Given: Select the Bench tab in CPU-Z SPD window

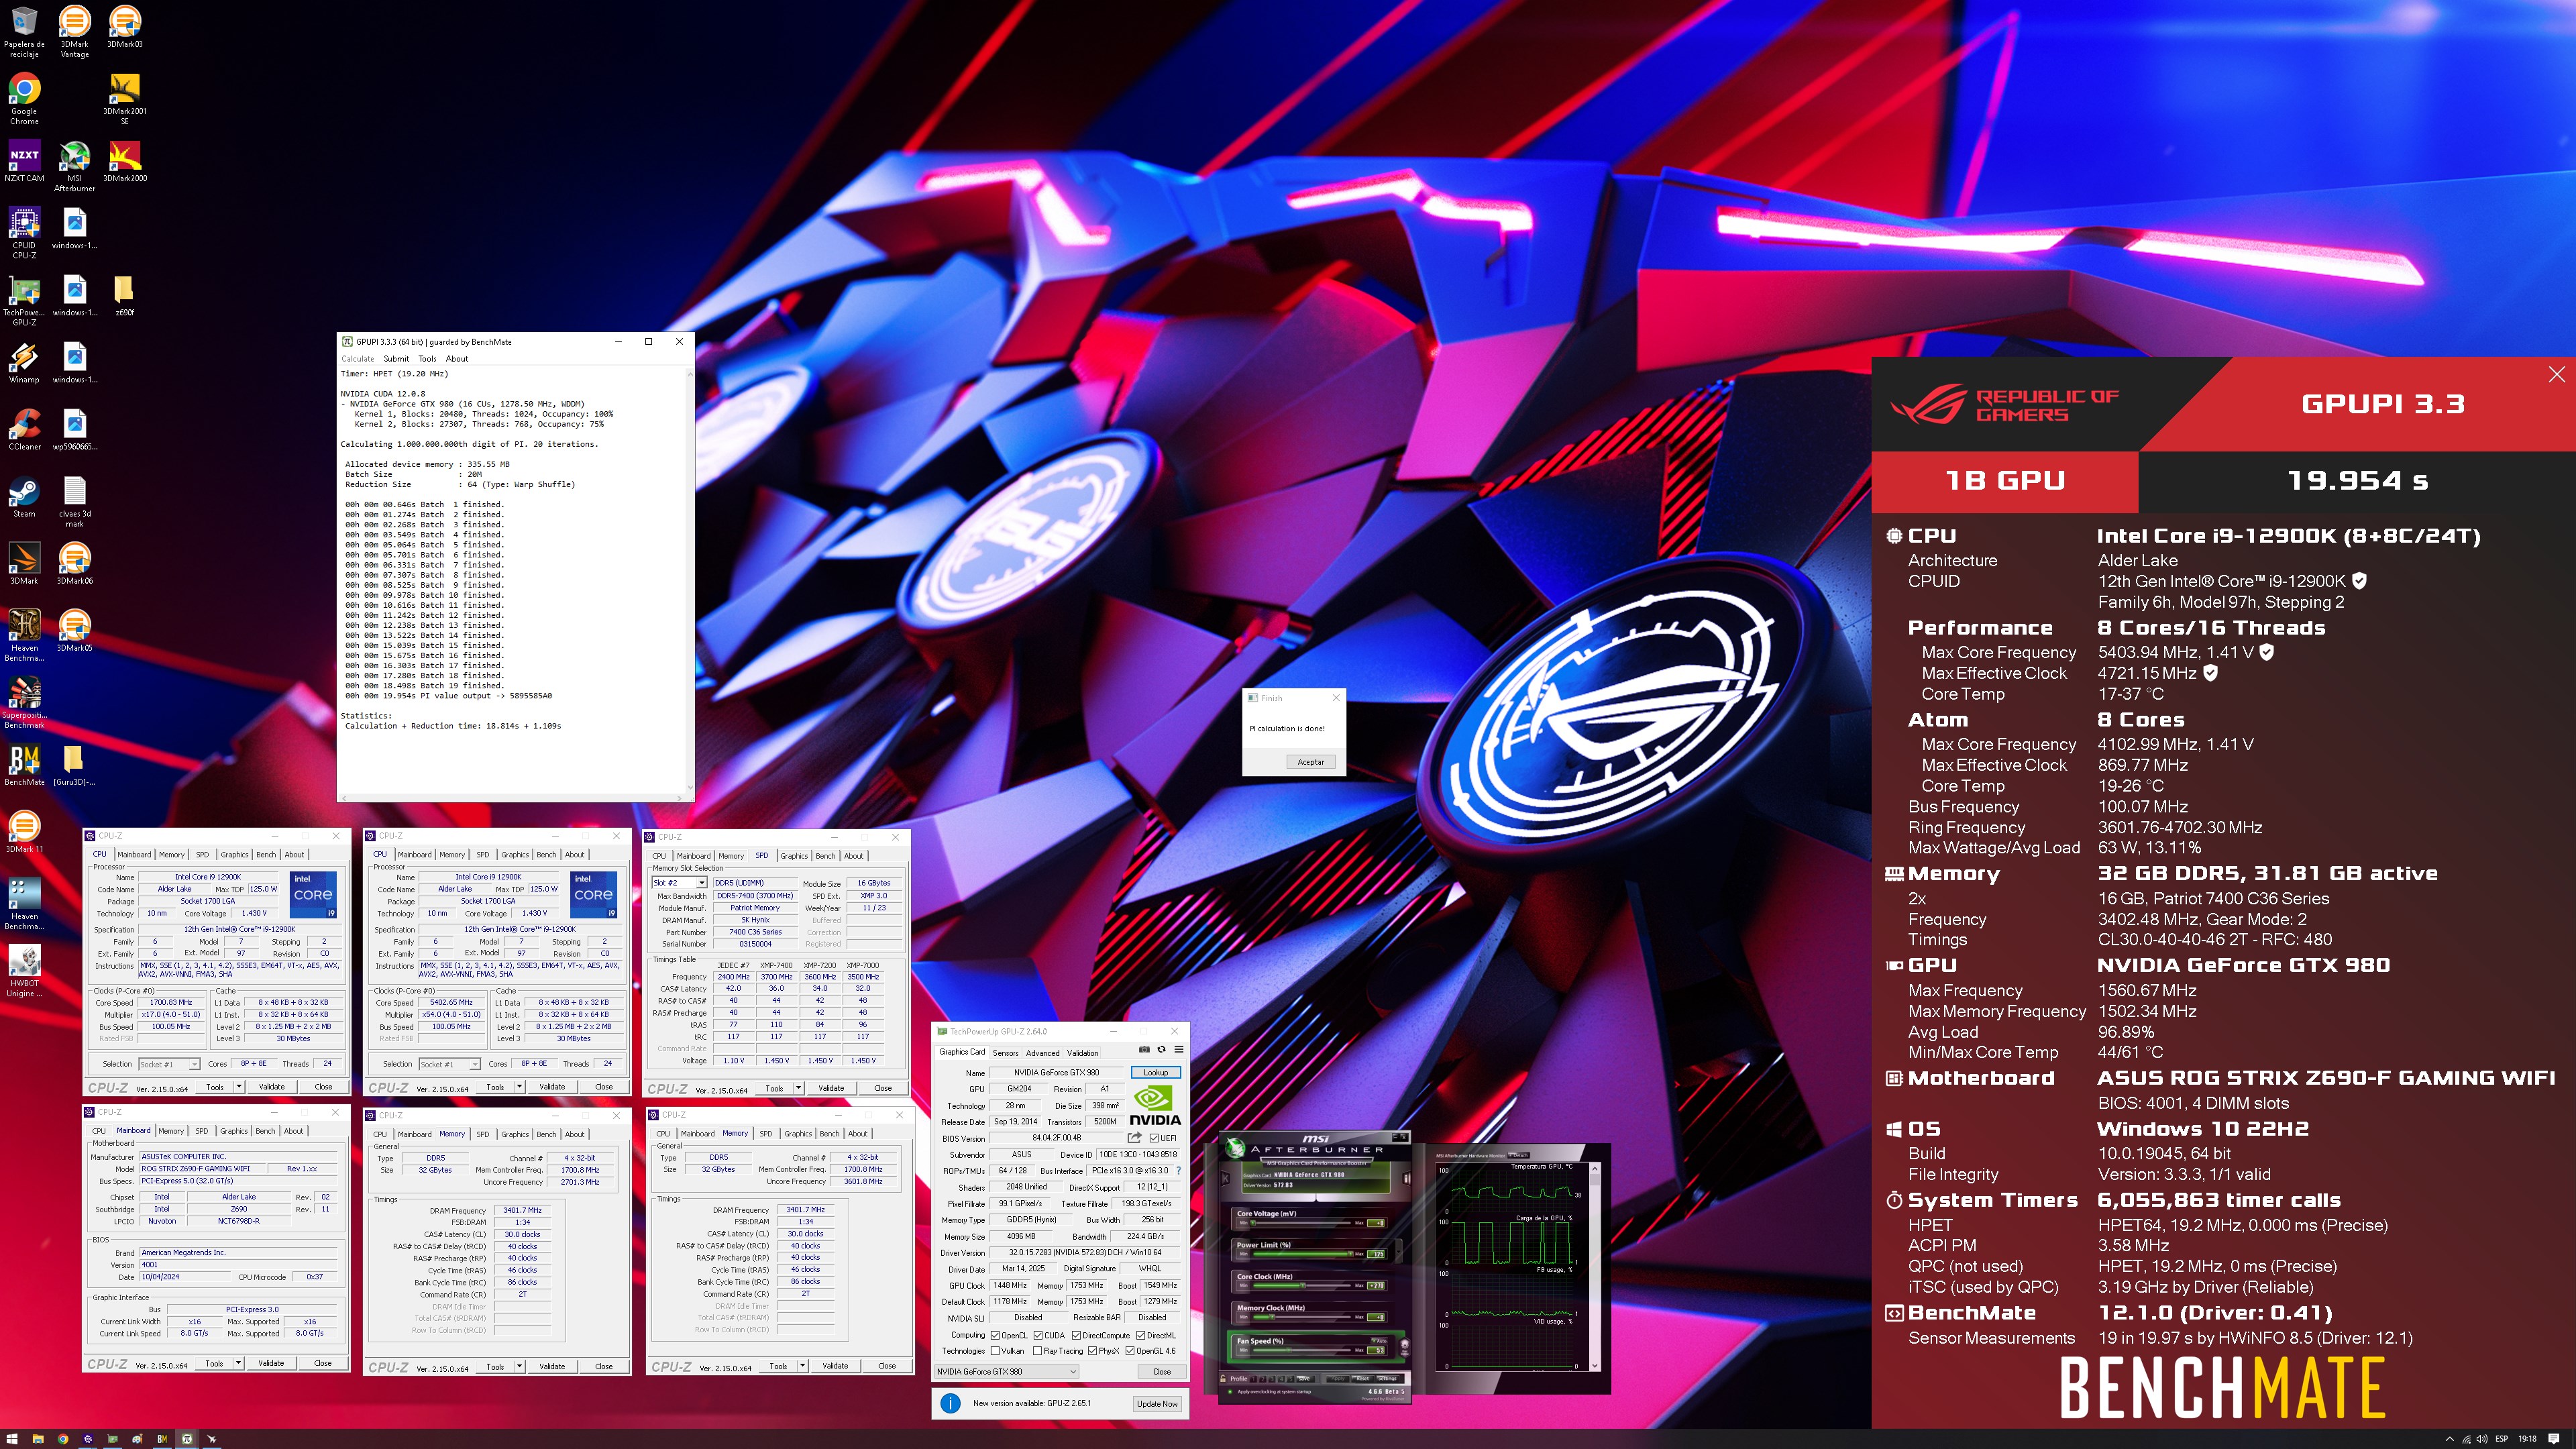Looking at the screenshot, I should tap(825, 856).
